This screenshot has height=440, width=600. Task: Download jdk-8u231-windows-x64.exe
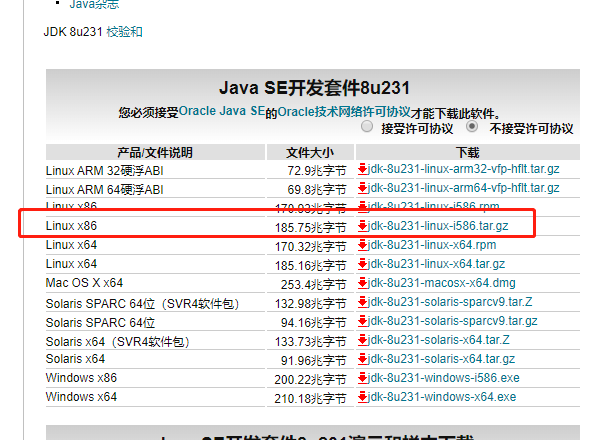click(442, 397)
